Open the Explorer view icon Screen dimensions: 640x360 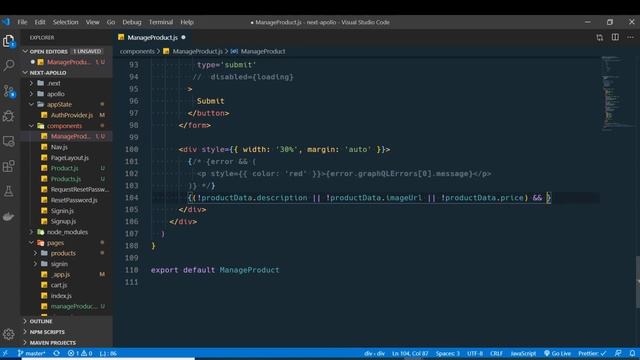coord(9,41)
